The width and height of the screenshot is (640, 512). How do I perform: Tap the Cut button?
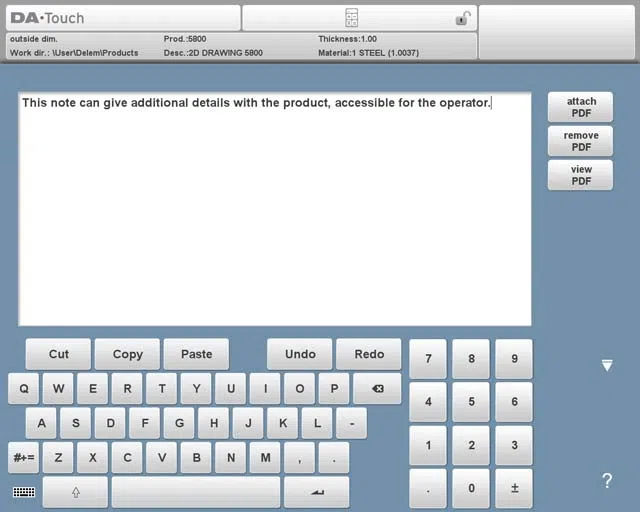(x=58, y=354)
